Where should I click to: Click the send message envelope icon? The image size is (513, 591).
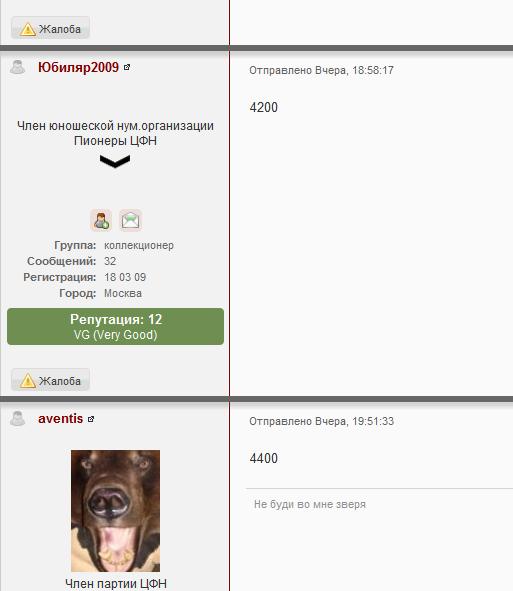tap(130, 220)
